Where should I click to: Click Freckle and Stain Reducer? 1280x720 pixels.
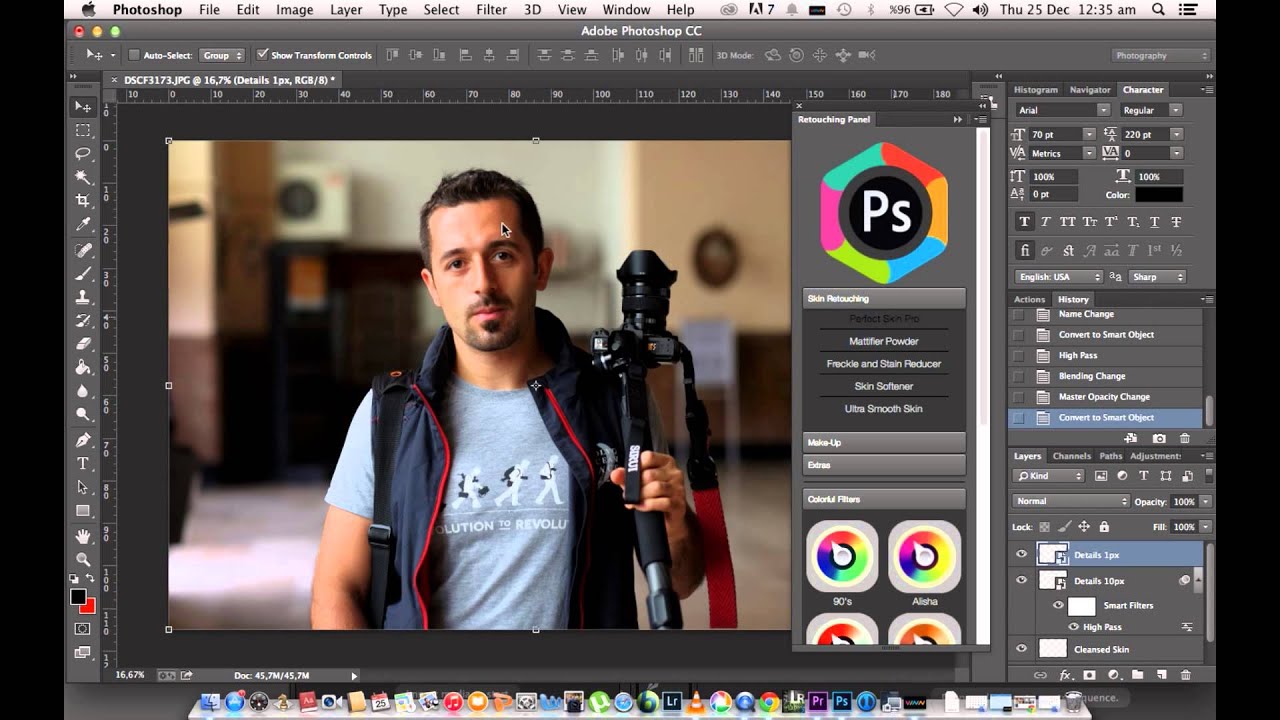tap(884, 364)
